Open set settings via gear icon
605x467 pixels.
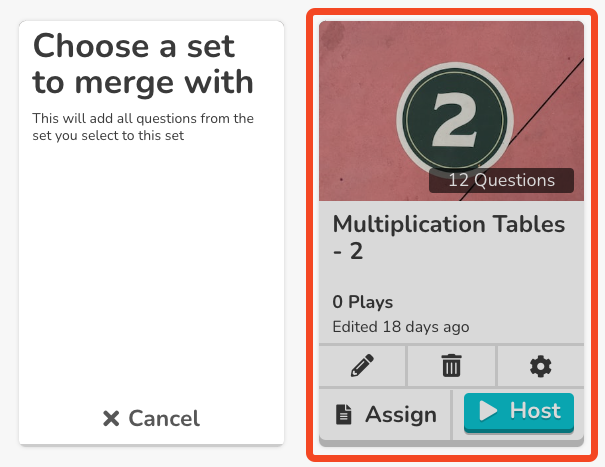tap(540, 366)
